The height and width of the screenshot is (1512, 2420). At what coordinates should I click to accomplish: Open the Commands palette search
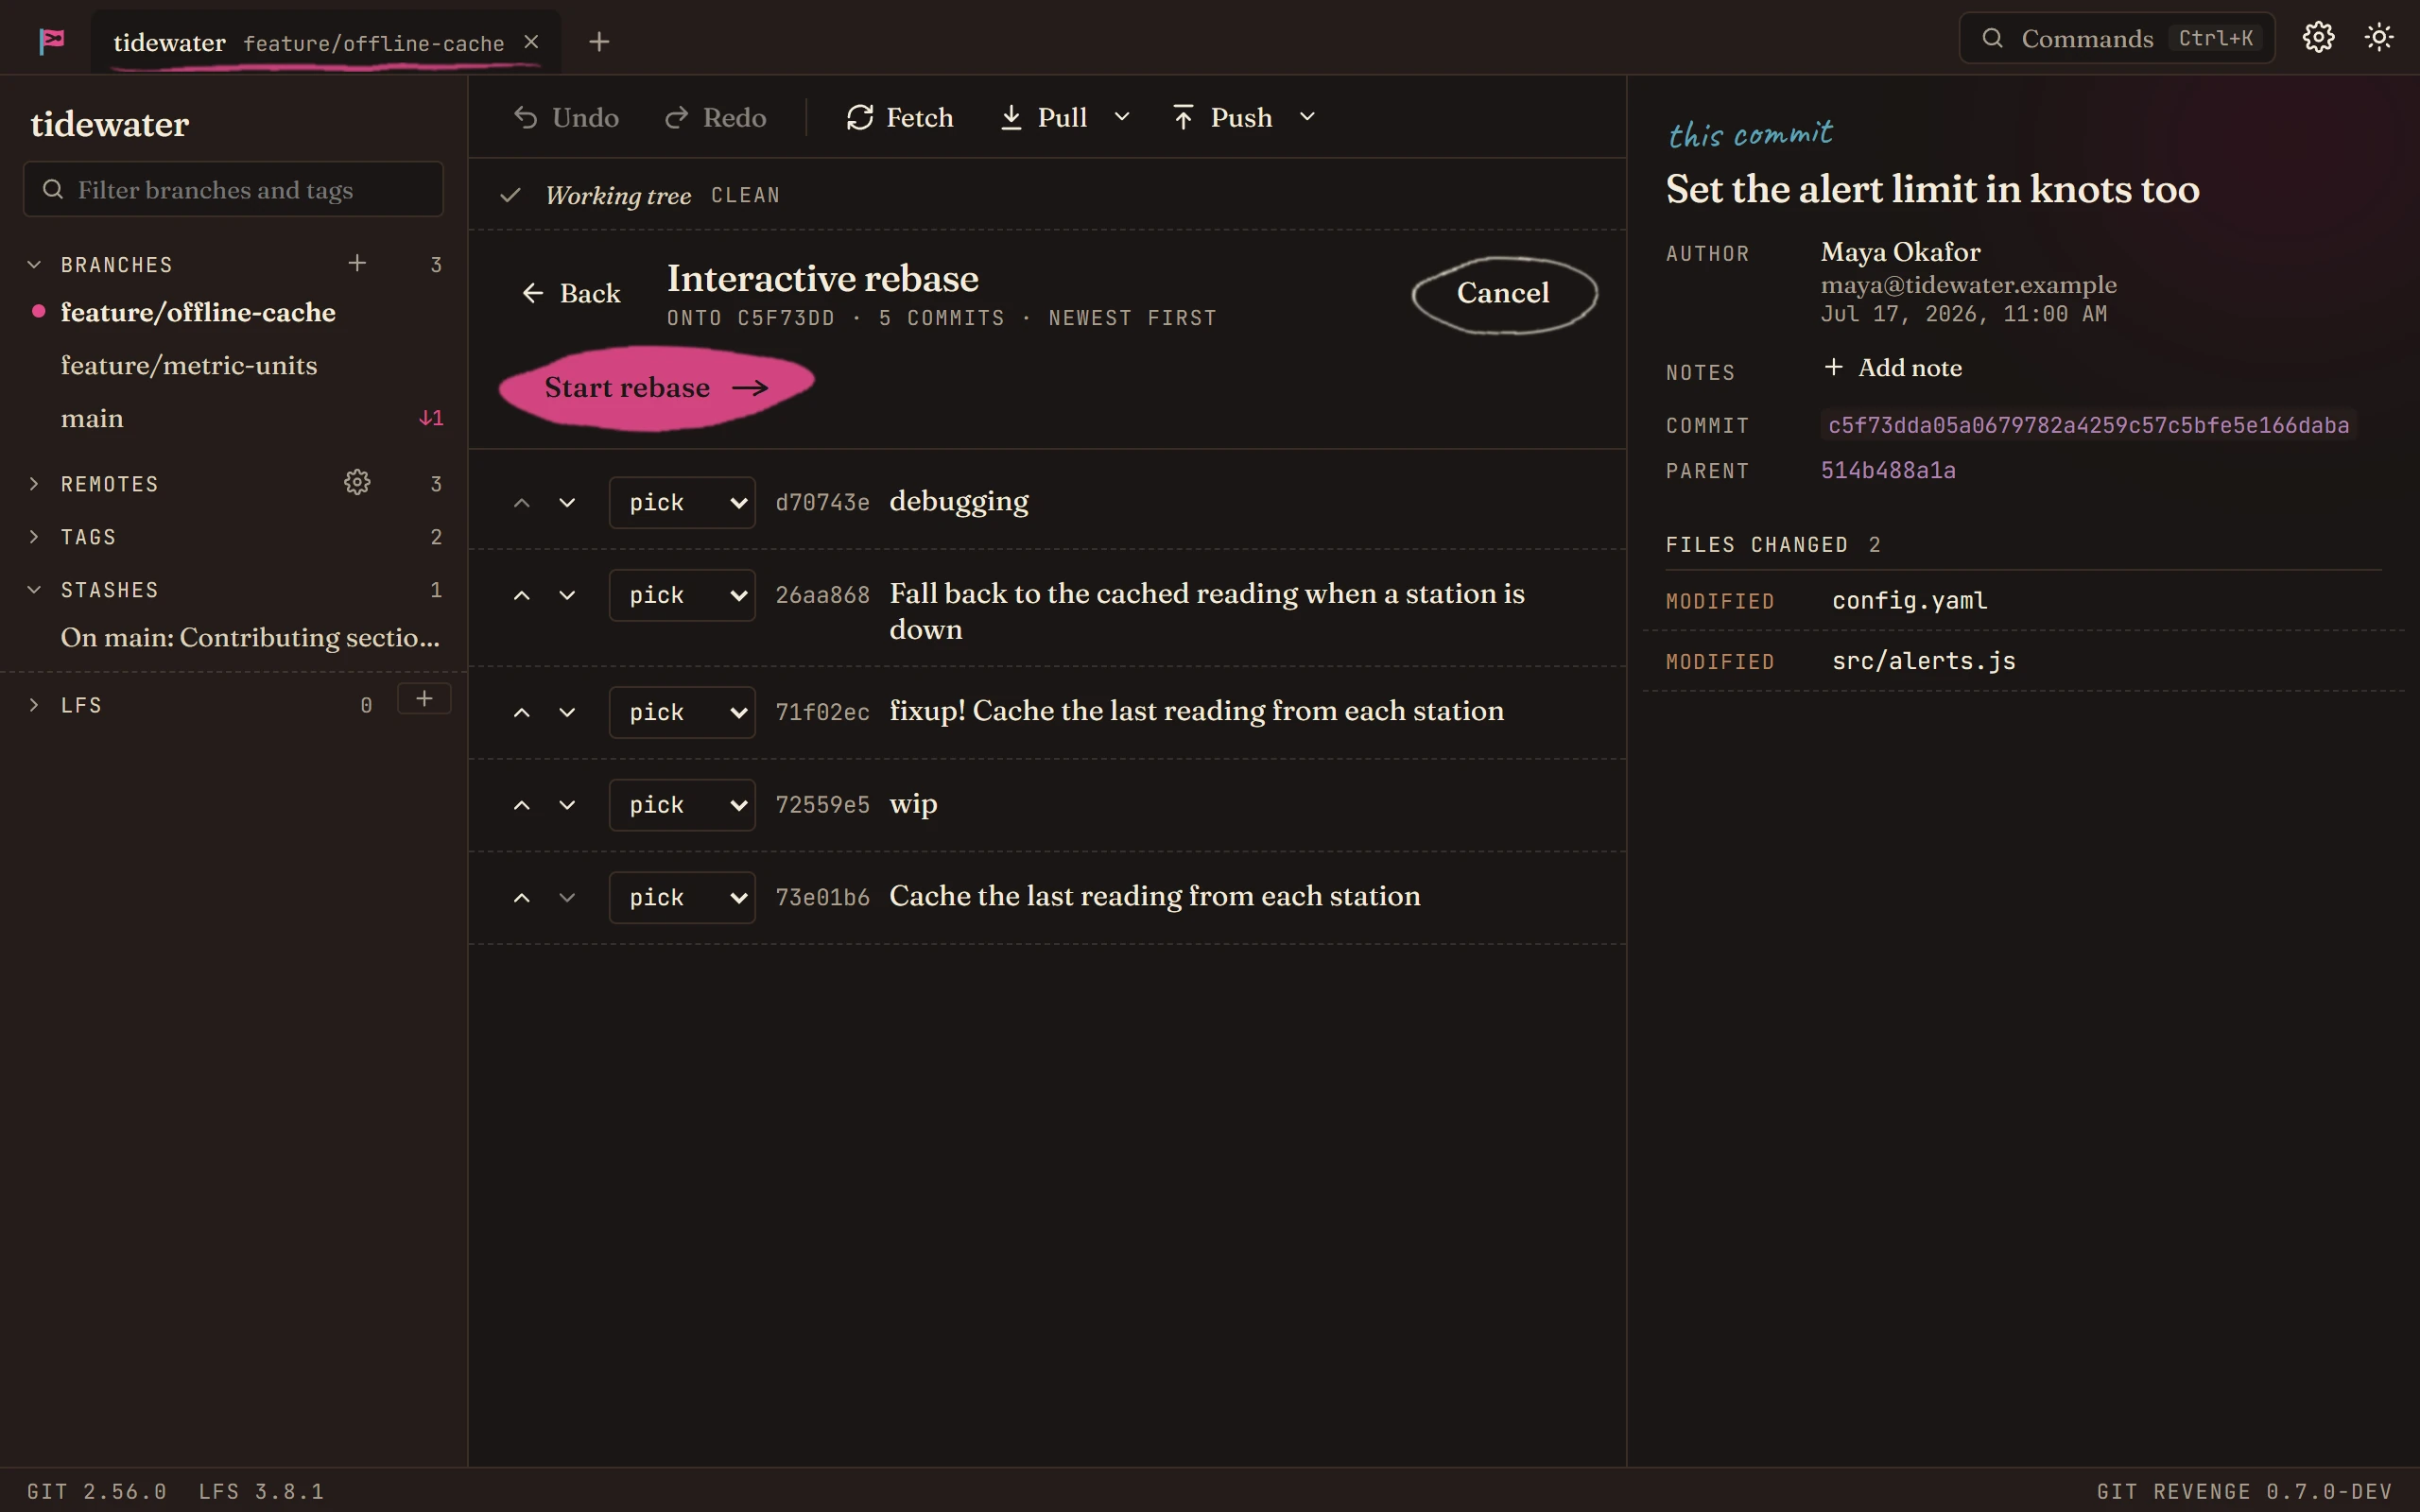(x=2117, y=38)
